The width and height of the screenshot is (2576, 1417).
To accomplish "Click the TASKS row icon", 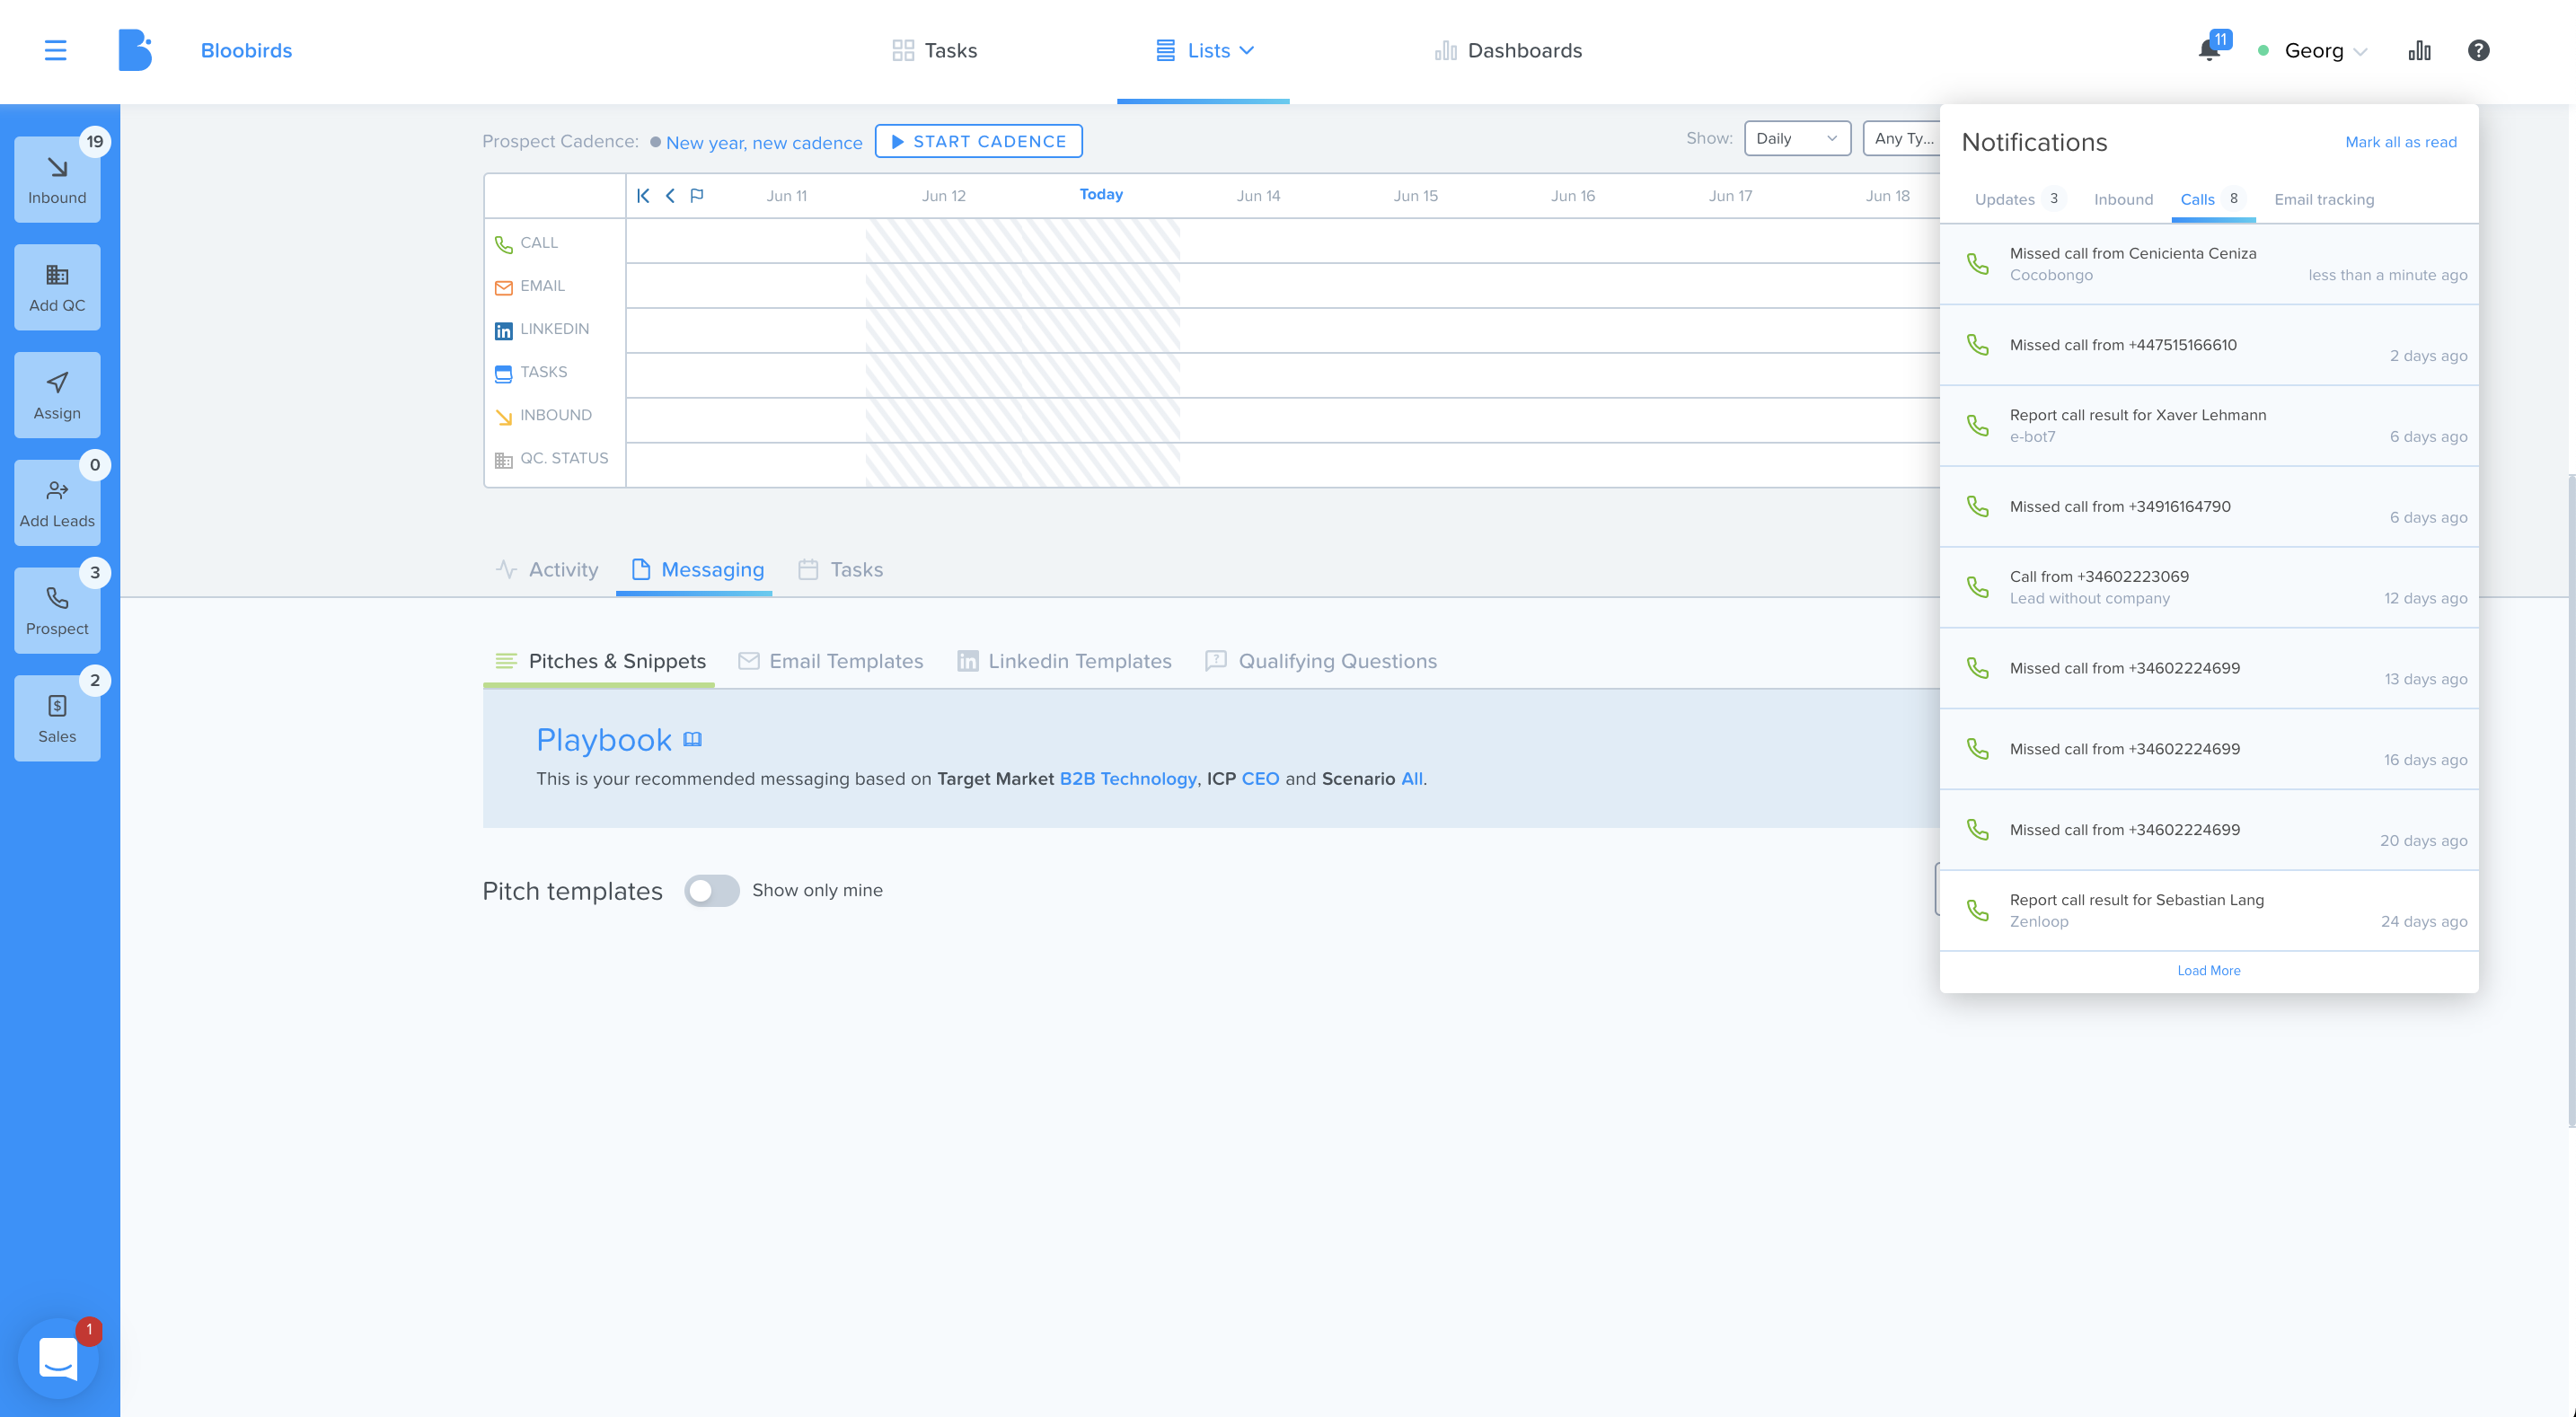I will click(x=503, y=373).
